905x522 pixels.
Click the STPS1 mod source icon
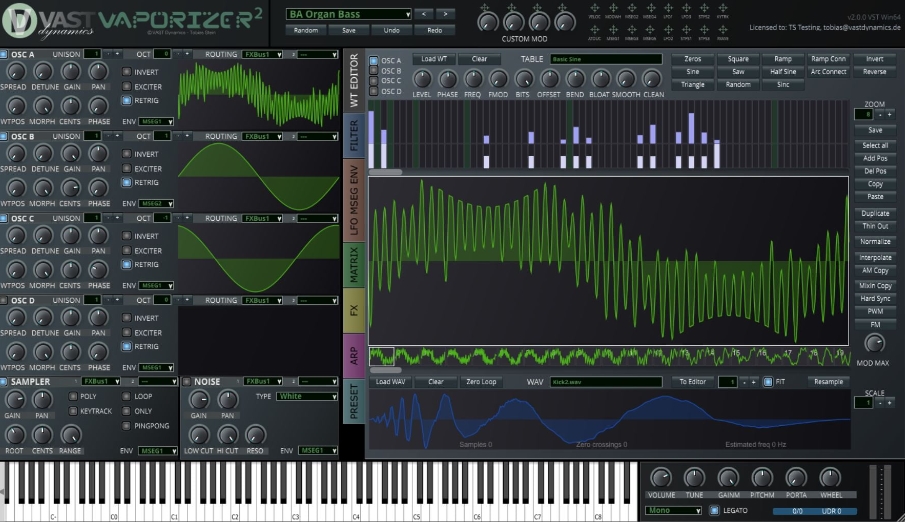coord(686,30)
